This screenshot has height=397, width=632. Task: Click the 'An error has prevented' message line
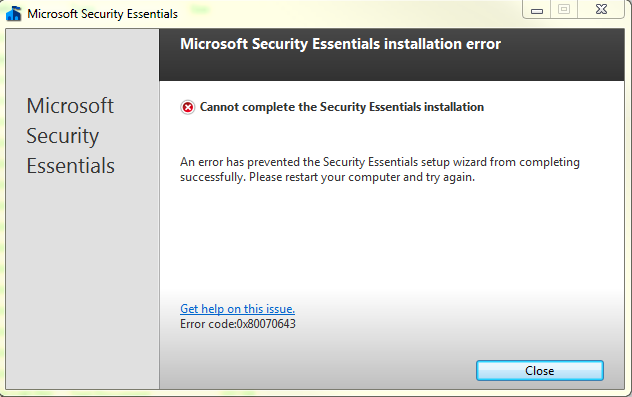point(380,162)
